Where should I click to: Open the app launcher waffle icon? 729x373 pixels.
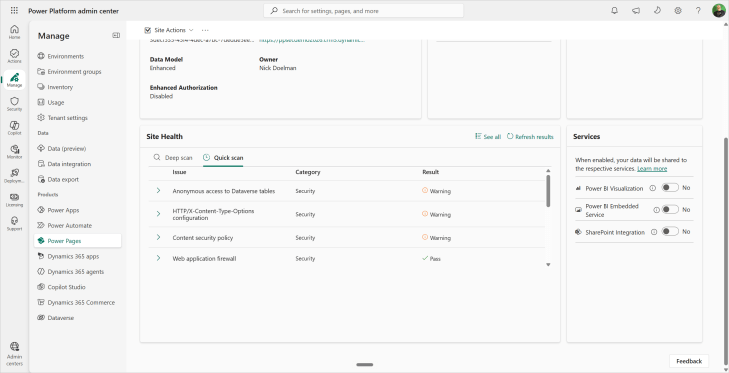[x=14, y=10]
